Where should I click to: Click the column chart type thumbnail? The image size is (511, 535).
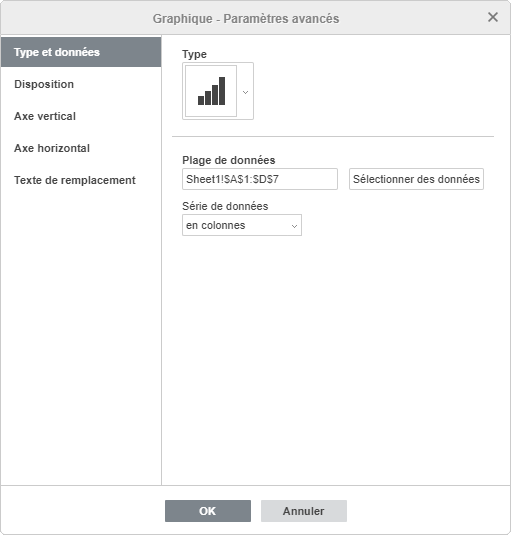211,91
